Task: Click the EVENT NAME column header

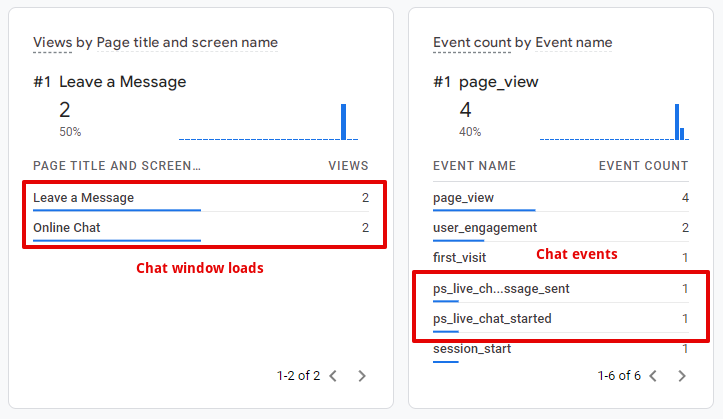Action: pyautogui.click(x=474, y=166)
